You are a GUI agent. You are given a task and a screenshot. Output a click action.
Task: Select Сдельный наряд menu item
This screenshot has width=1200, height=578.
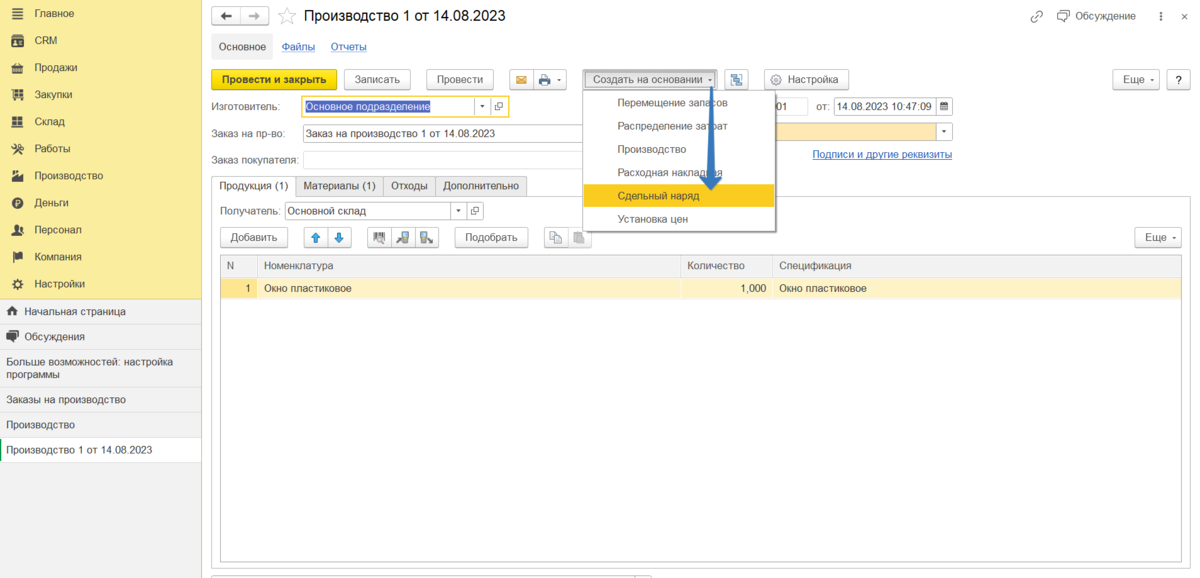click(x=679, y=196)
